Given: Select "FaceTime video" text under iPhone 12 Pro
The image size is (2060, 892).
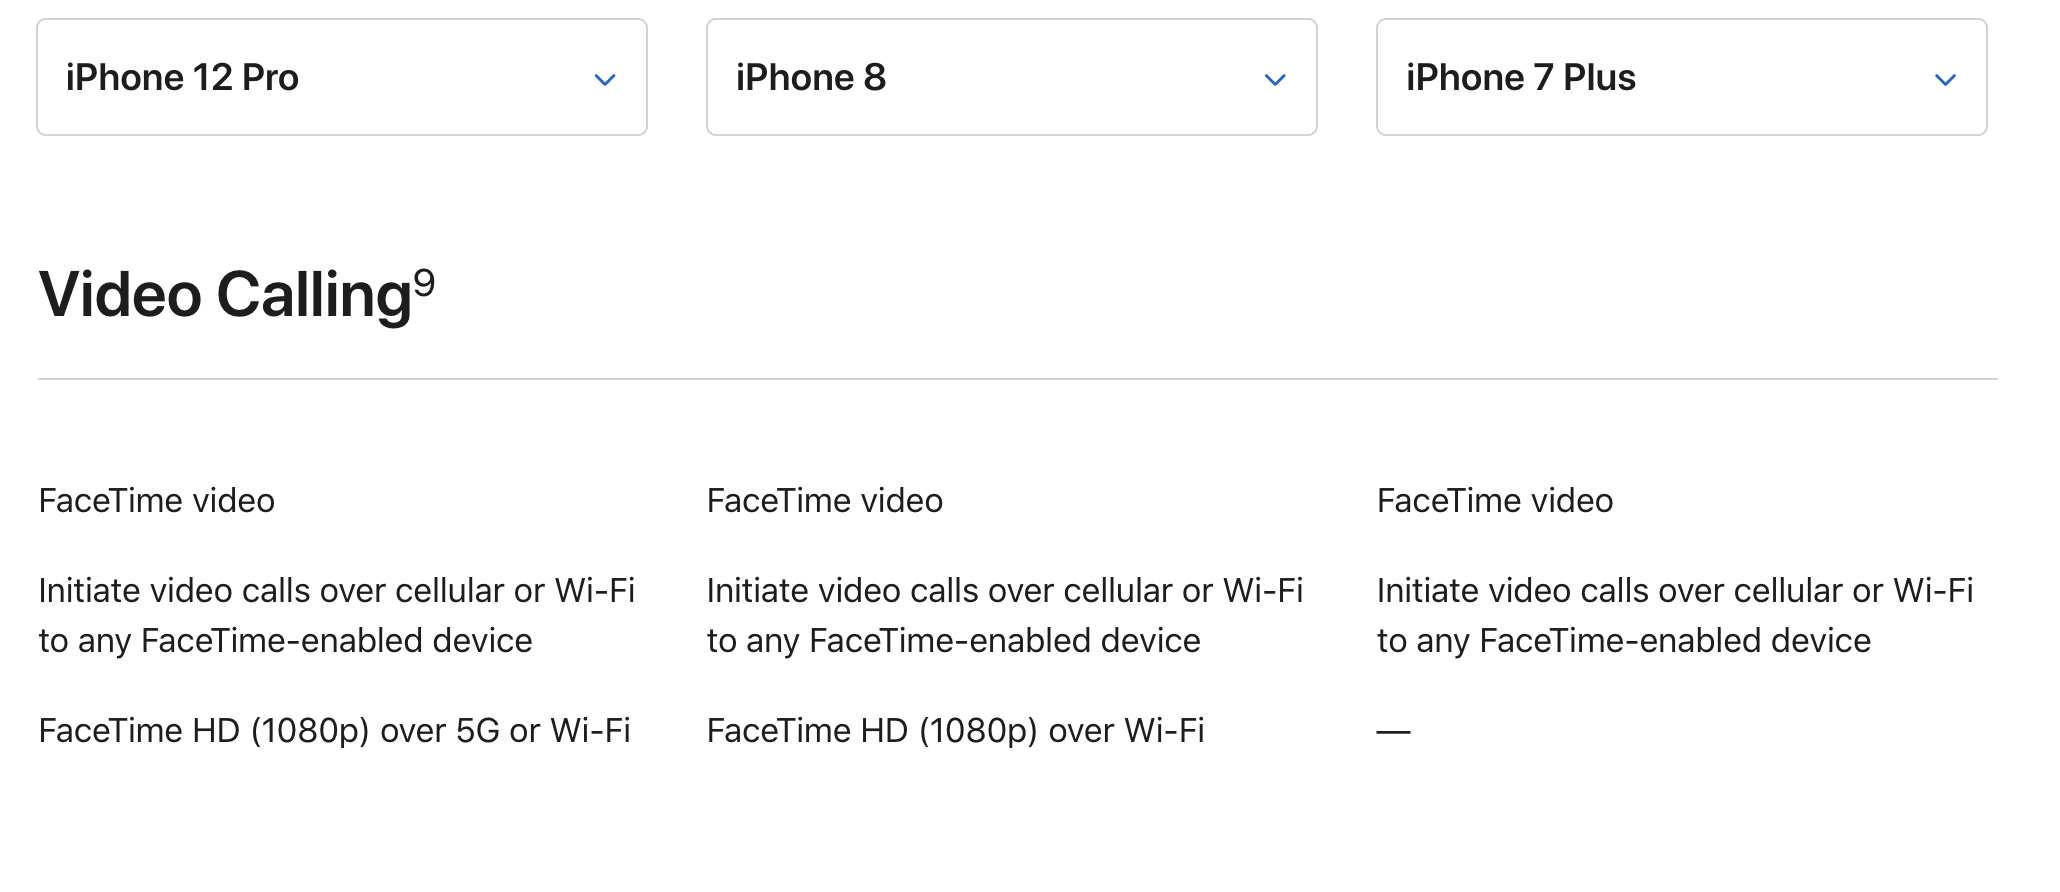Looking at the screenshot, I should pos(157,501).
